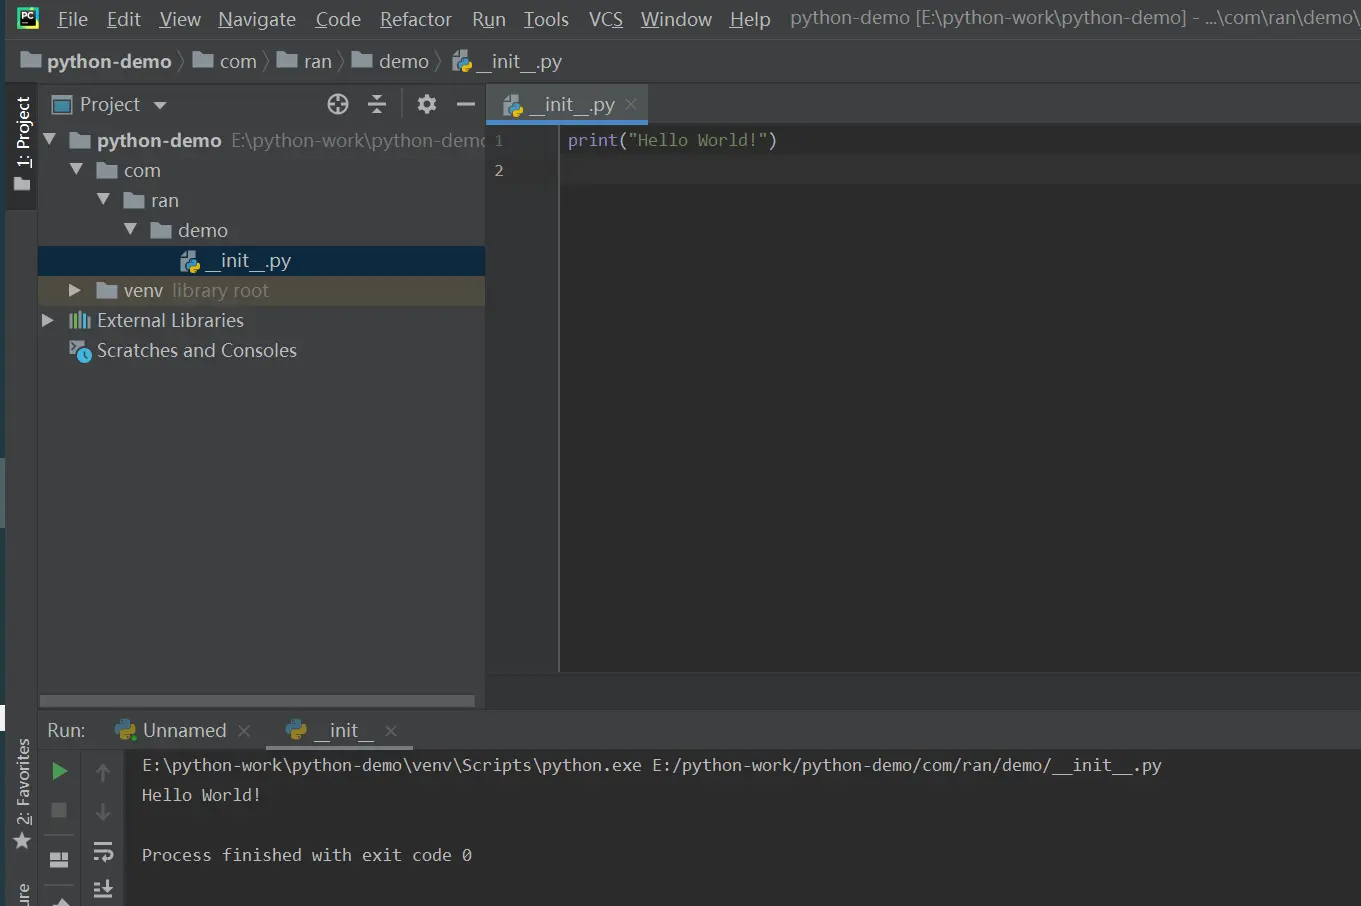Click "Process finished with exit code 0" text
This screenshot has width=1361, height=906.
[307, 855]
